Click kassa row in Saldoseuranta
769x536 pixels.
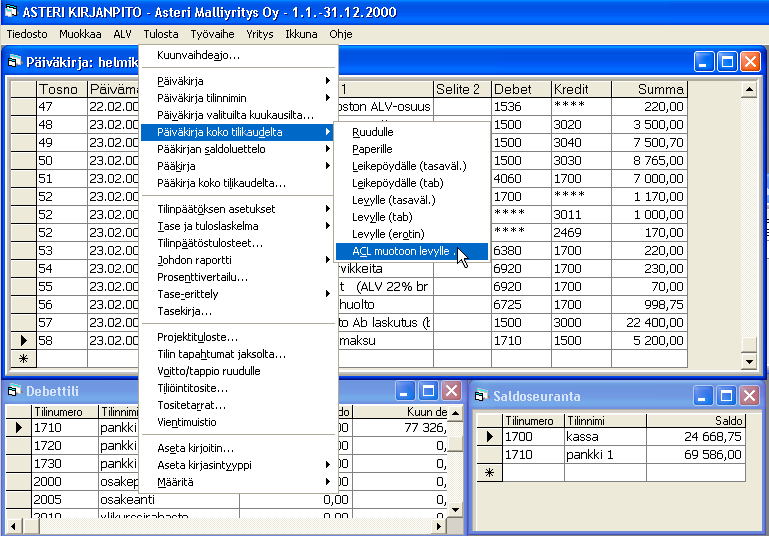611,436
